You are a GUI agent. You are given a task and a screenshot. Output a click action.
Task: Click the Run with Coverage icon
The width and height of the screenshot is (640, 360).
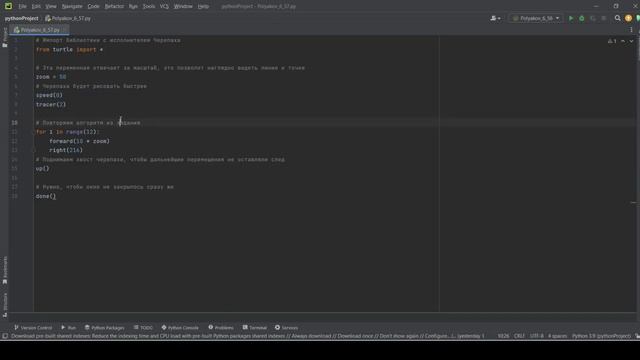point(593,18)
